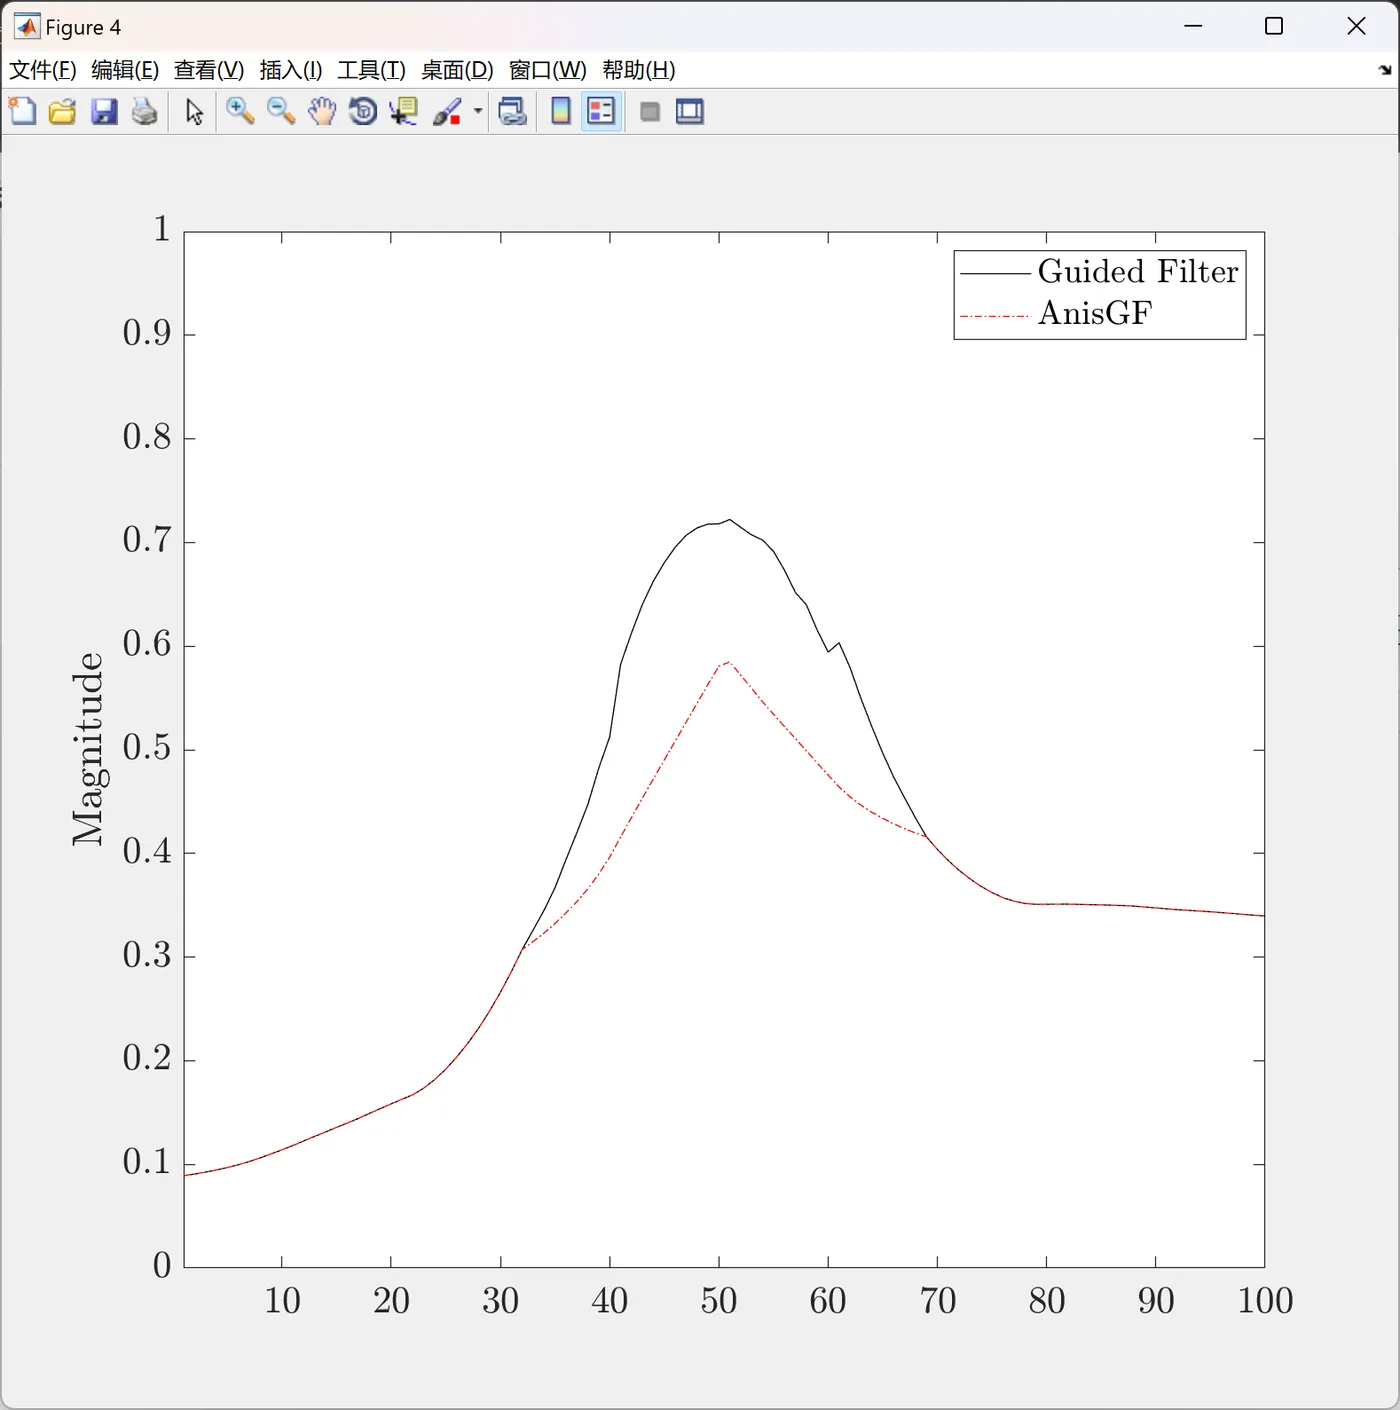Enable the Pan hand tool
1400x1410 pixels.
point(322,112)
